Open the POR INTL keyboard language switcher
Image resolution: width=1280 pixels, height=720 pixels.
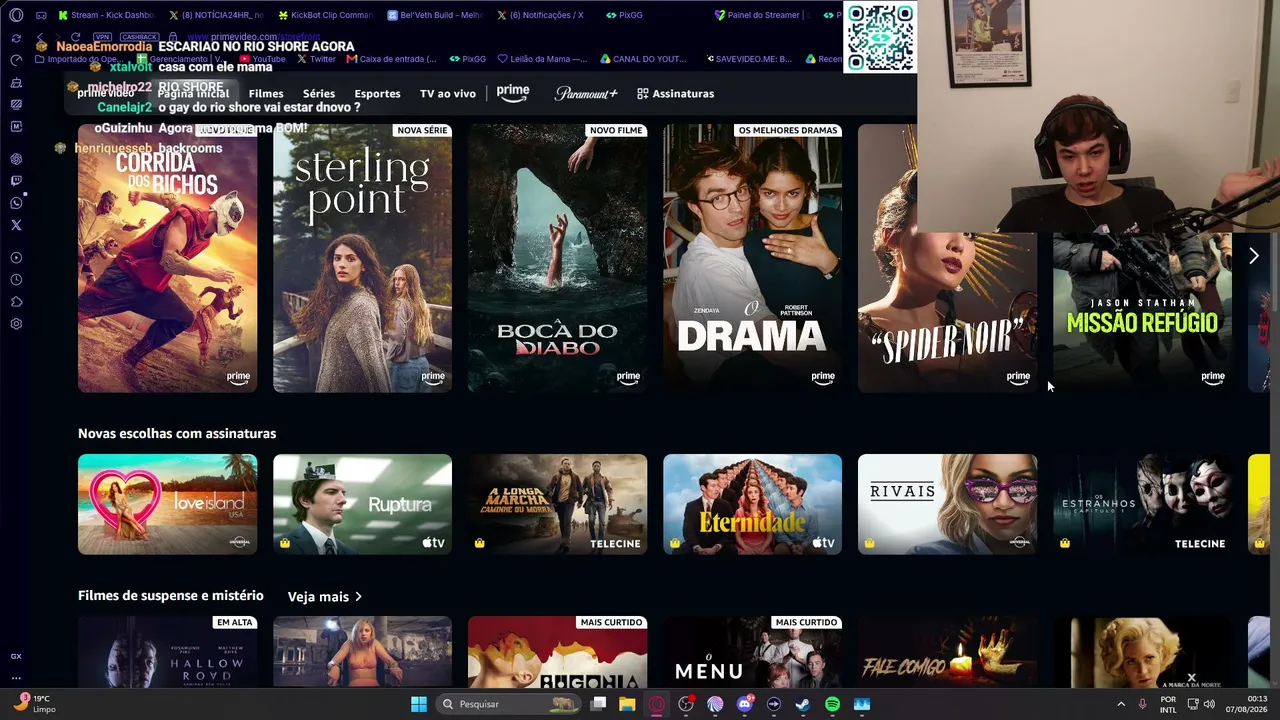click(1168, 704)
